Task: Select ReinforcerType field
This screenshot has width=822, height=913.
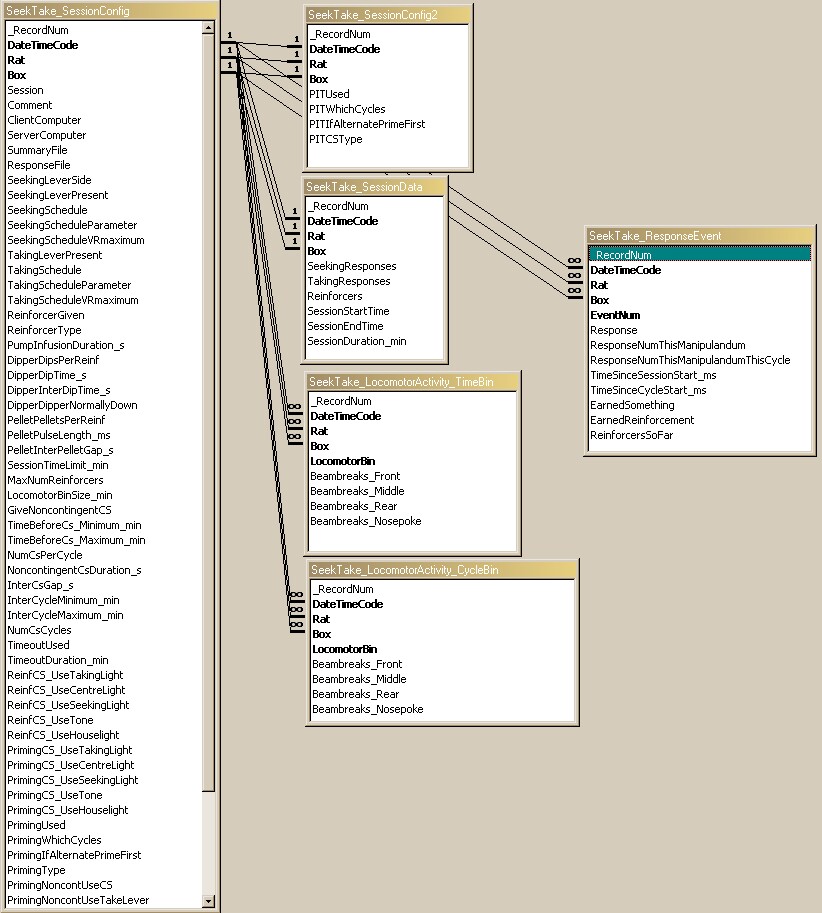Action: 44,330
